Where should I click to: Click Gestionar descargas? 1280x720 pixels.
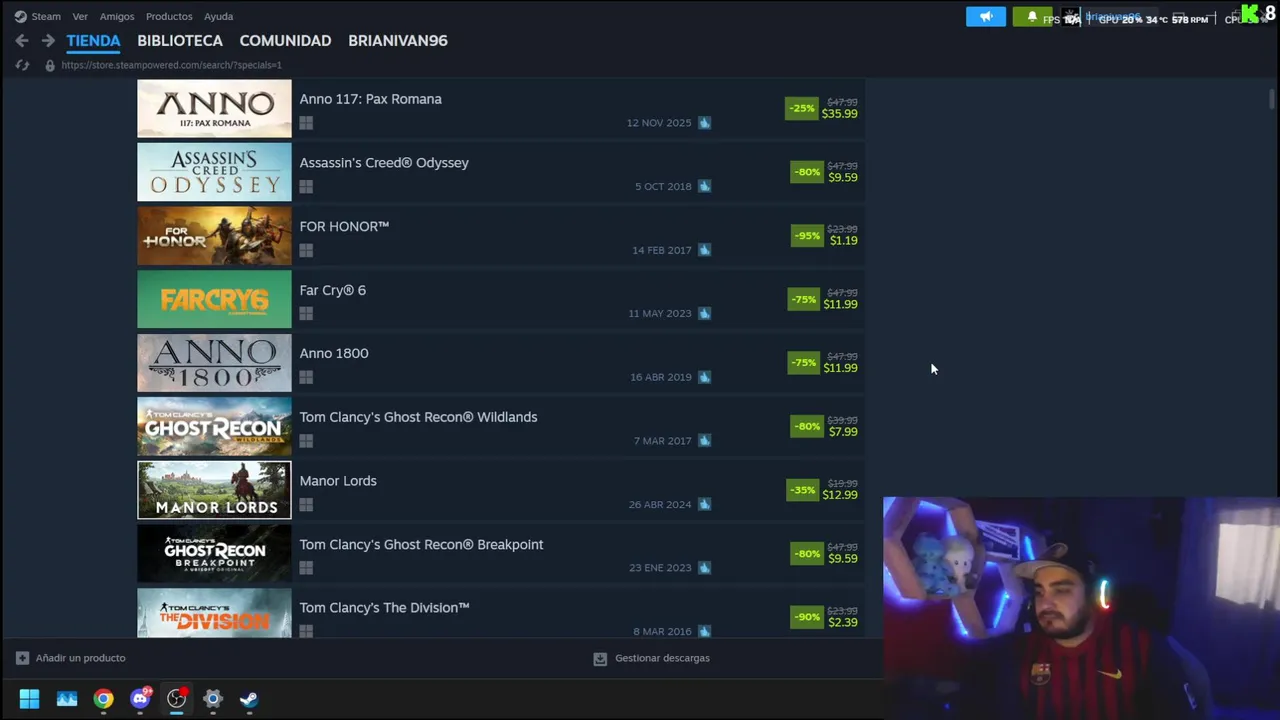click(x=662, y=658)
